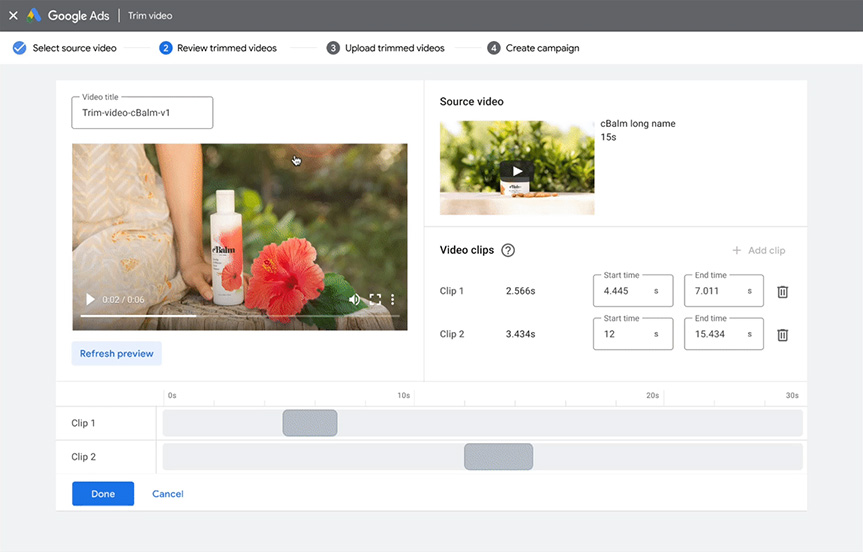Edit the Video title field
The width and height of the screenshot is (863, 552).
click(x=142, y=113)
